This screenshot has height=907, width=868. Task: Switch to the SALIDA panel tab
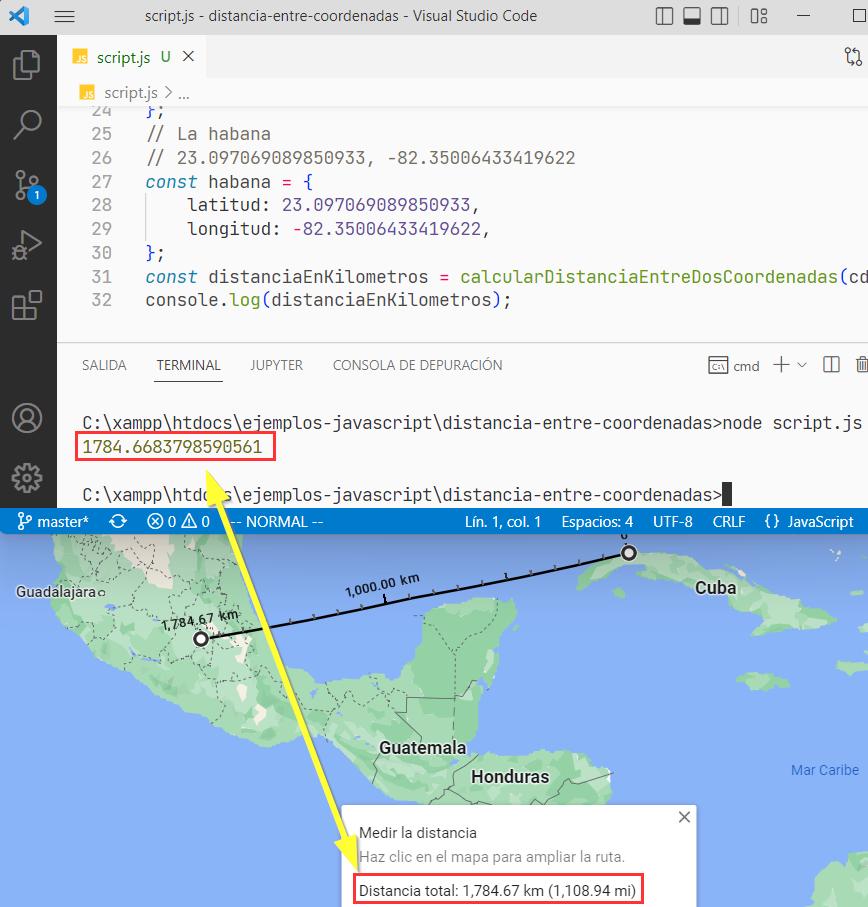104,365
